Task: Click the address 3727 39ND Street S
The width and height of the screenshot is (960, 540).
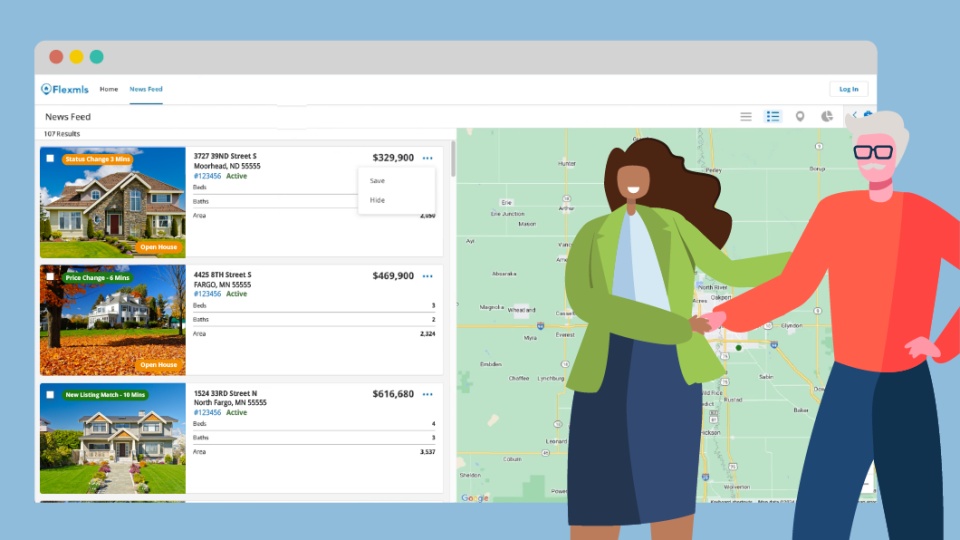Action: pos(225,157)
